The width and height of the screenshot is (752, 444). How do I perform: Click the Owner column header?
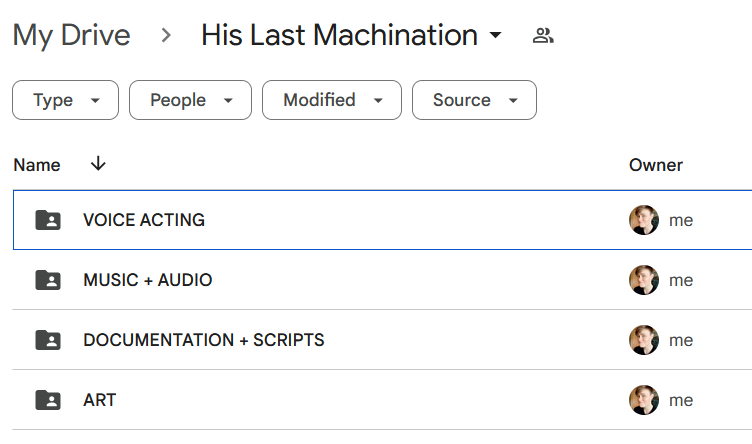656,165
